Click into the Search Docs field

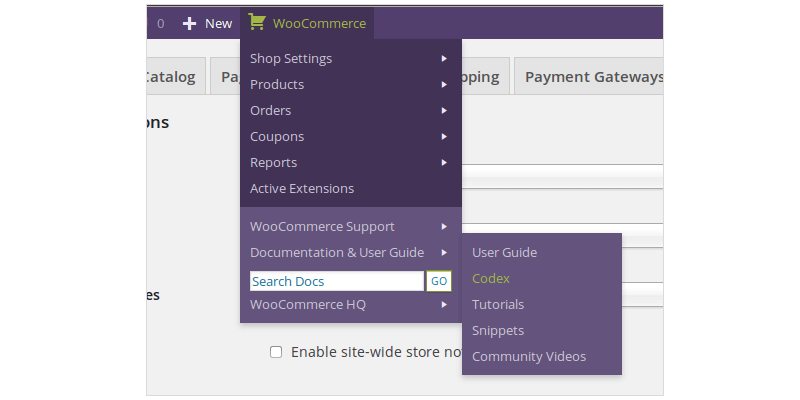click(x=336, y=282)
